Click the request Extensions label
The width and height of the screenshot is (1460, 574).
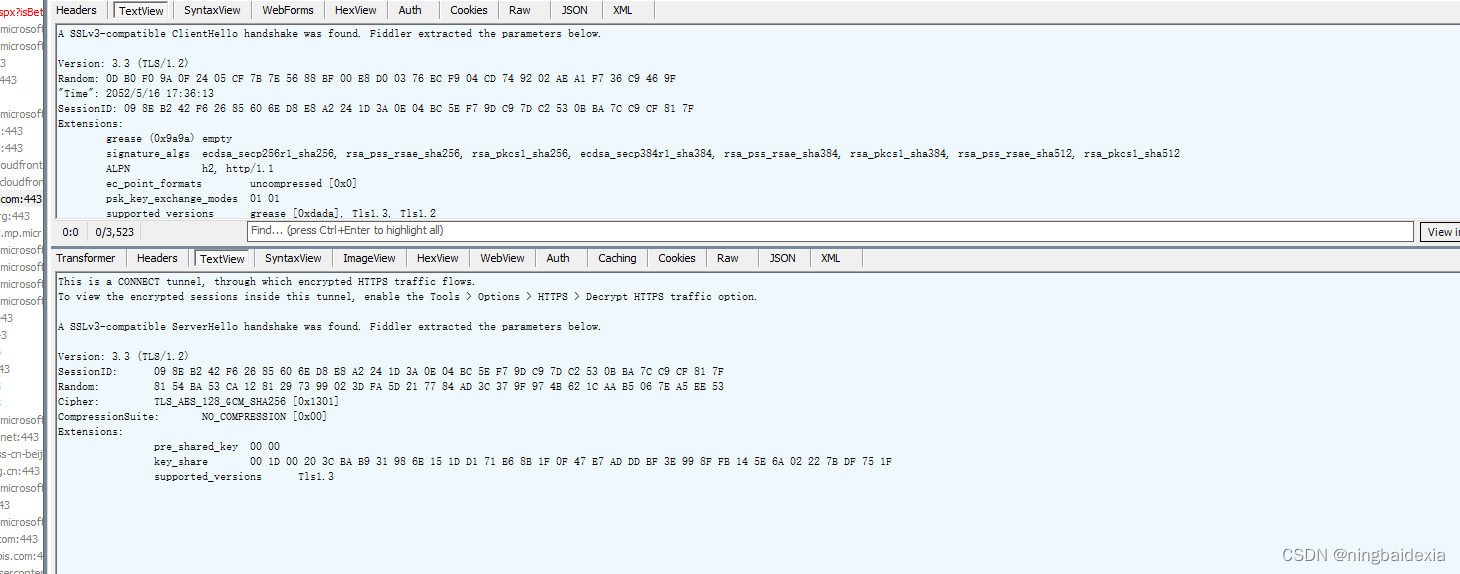90,123
